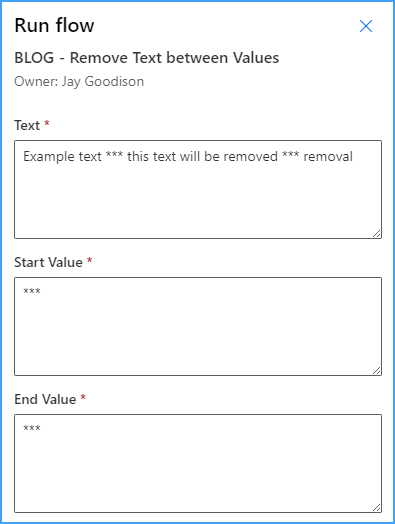
Task: Click the red asterisk beside Text
Action: (x=47, y=123)
